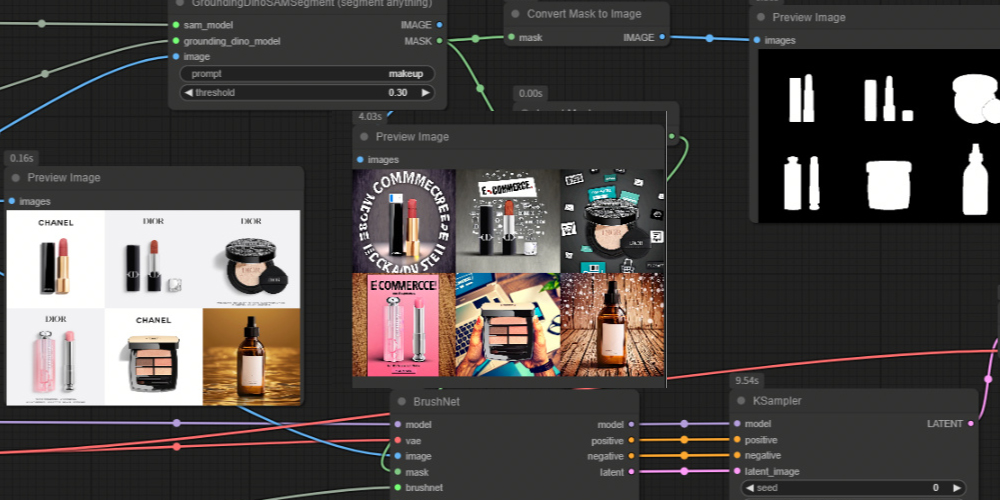
Task: Click the mask input port on Convert Mask to Image
Action: tap(511, 38)
